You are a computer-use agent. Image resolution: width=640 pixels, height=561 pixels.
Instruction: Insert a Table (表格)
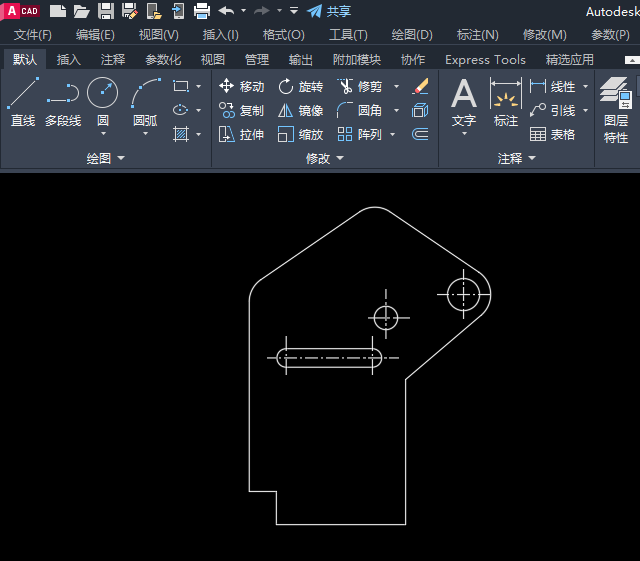click(552, 134)
